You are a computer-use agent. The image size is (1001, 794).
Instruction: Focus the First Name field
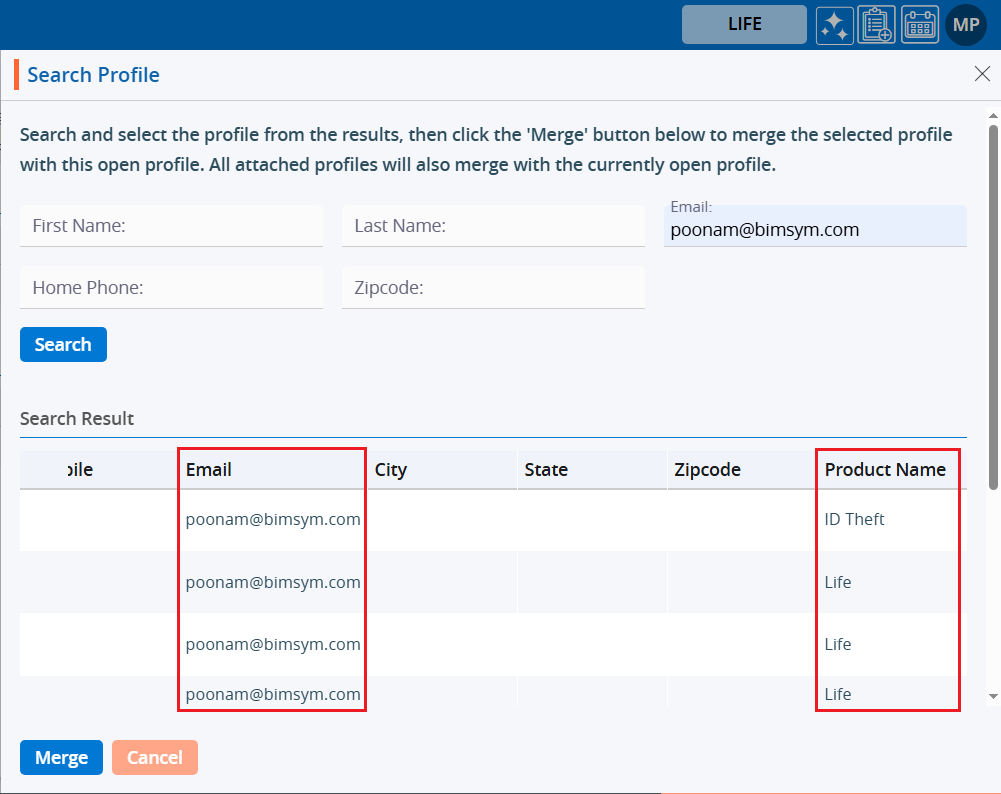click(x=171, y=227)
